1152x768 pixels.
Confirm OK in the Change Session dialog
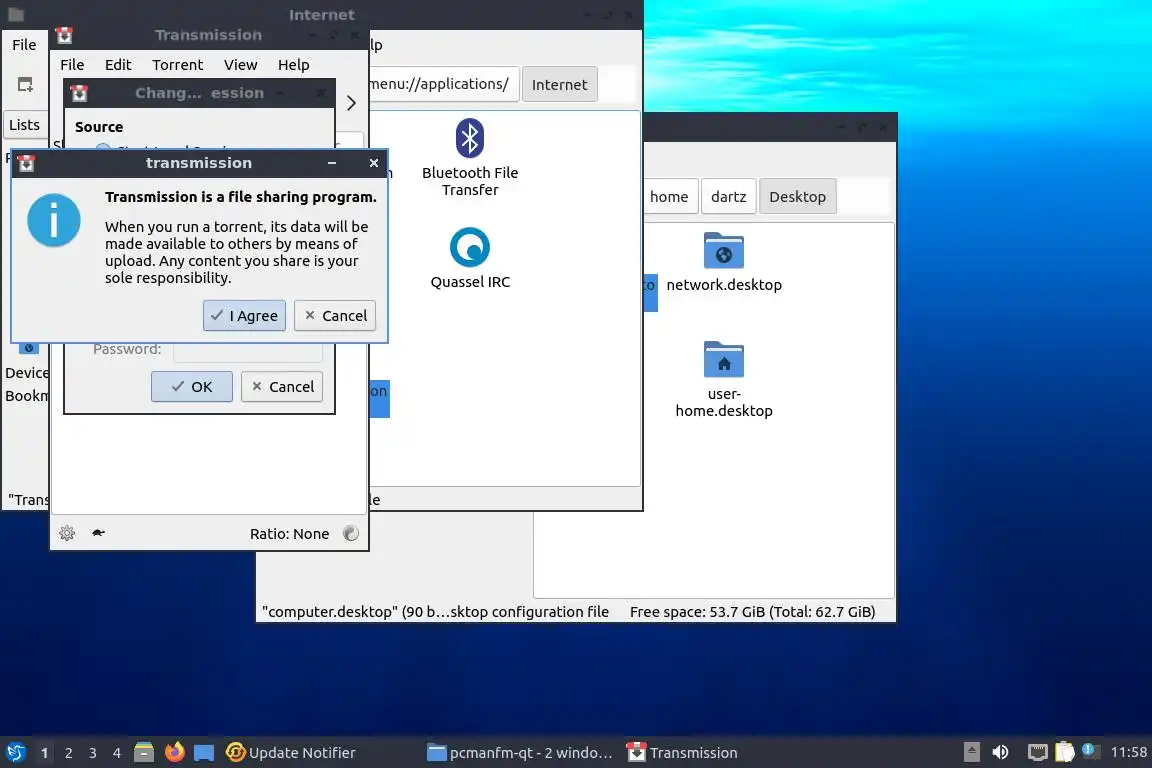[x=192, y=387]
